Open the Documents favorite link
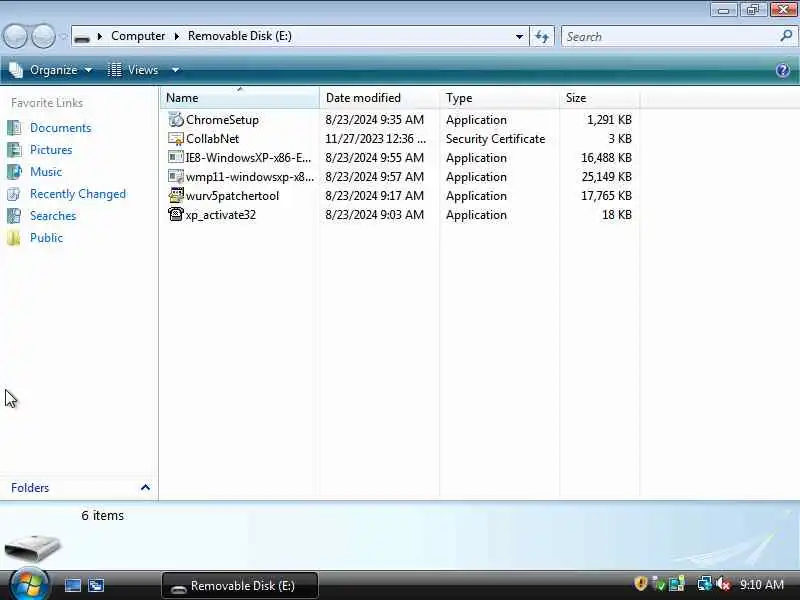This screenshot has height=600, width=800. tap(61, 128)
